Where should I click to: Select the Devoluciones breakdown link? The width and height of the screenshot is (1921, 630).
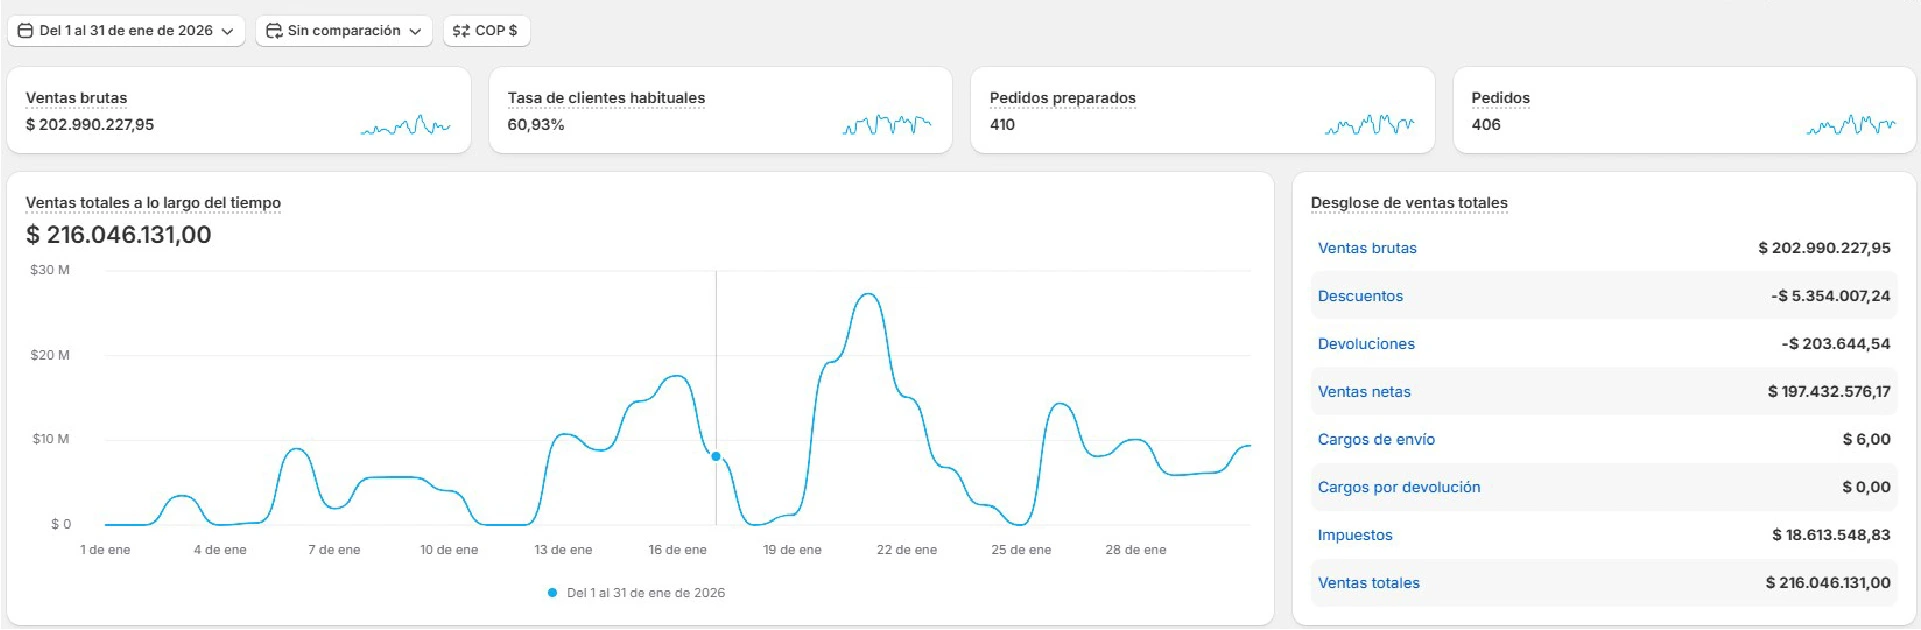pyautogui.click(x=1366, y=344)
